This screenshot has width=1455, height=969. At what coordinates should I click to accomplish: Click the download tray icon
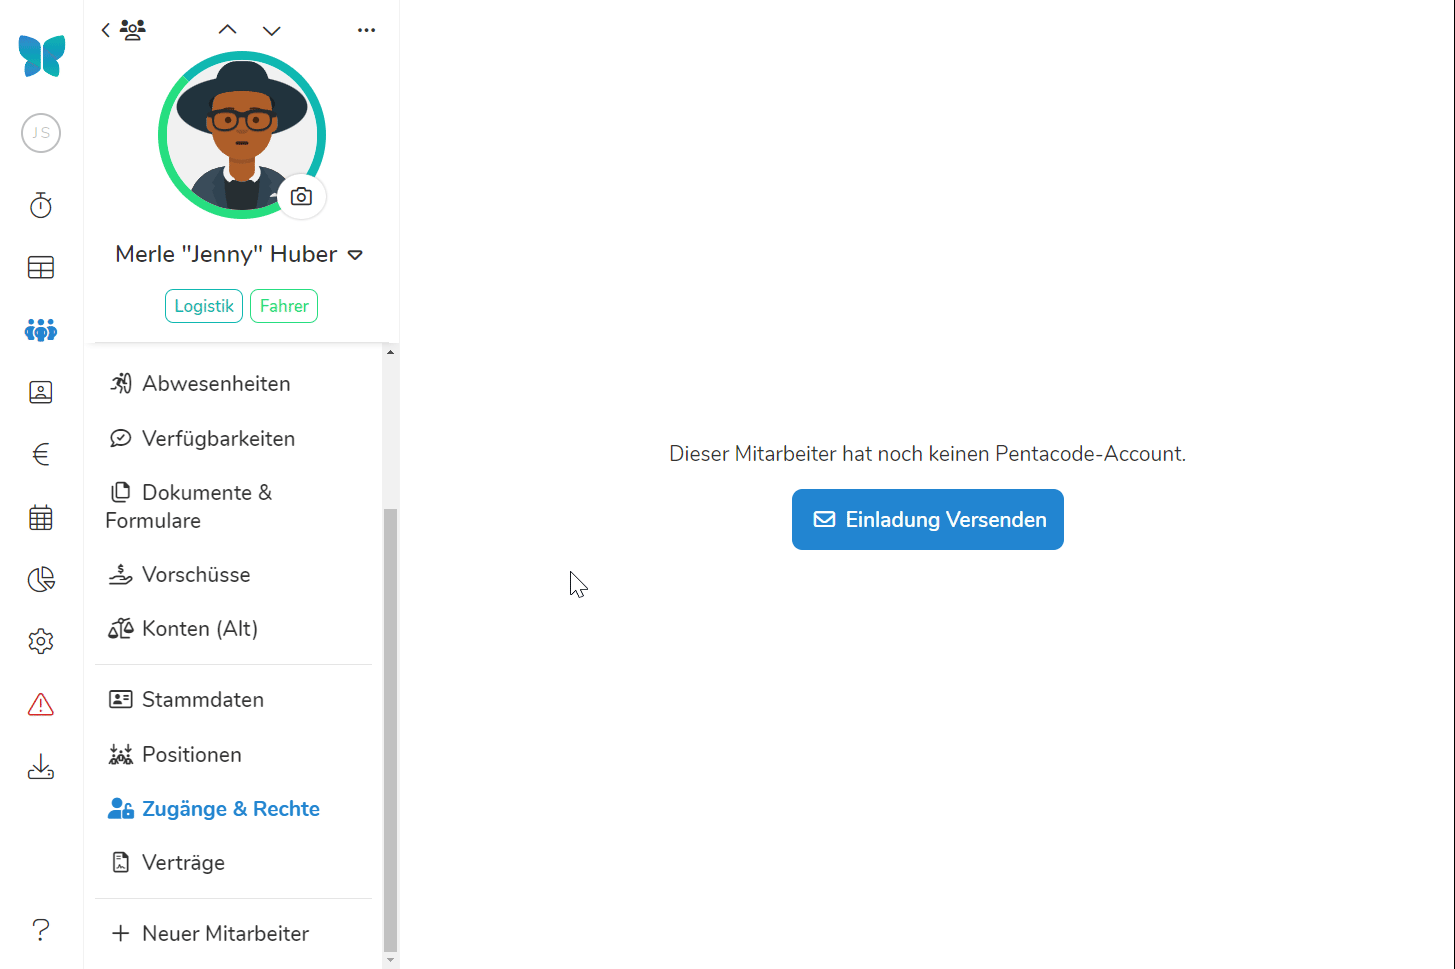tap(41, 767)
